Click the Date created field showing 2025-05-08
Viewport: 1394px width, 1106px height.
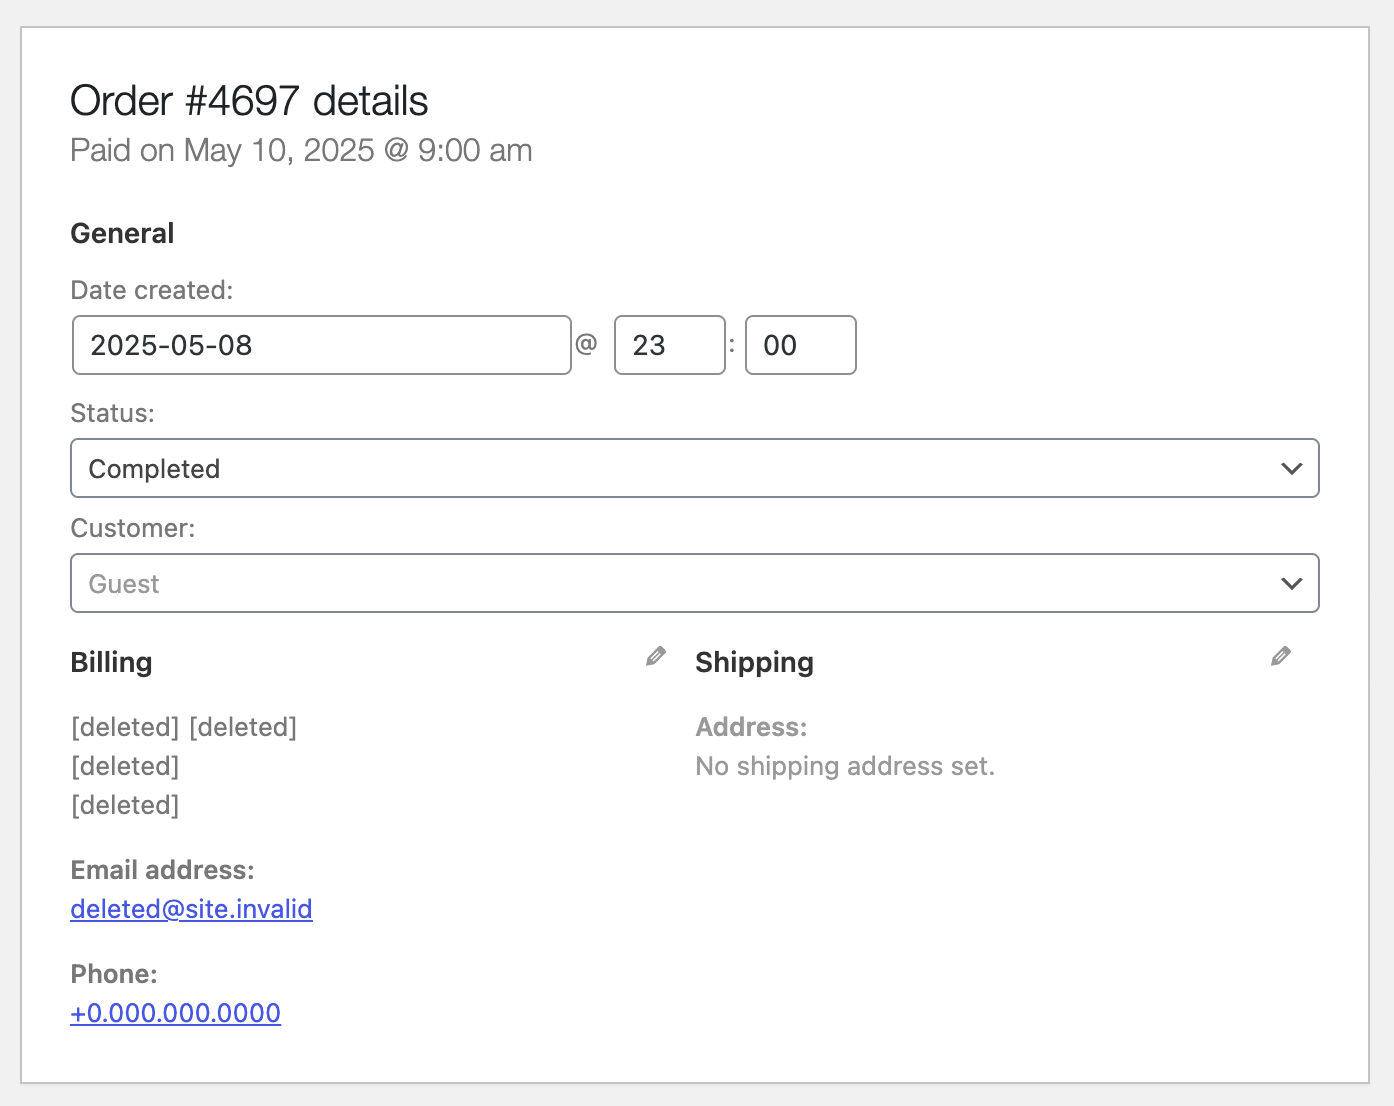point(321,345)
